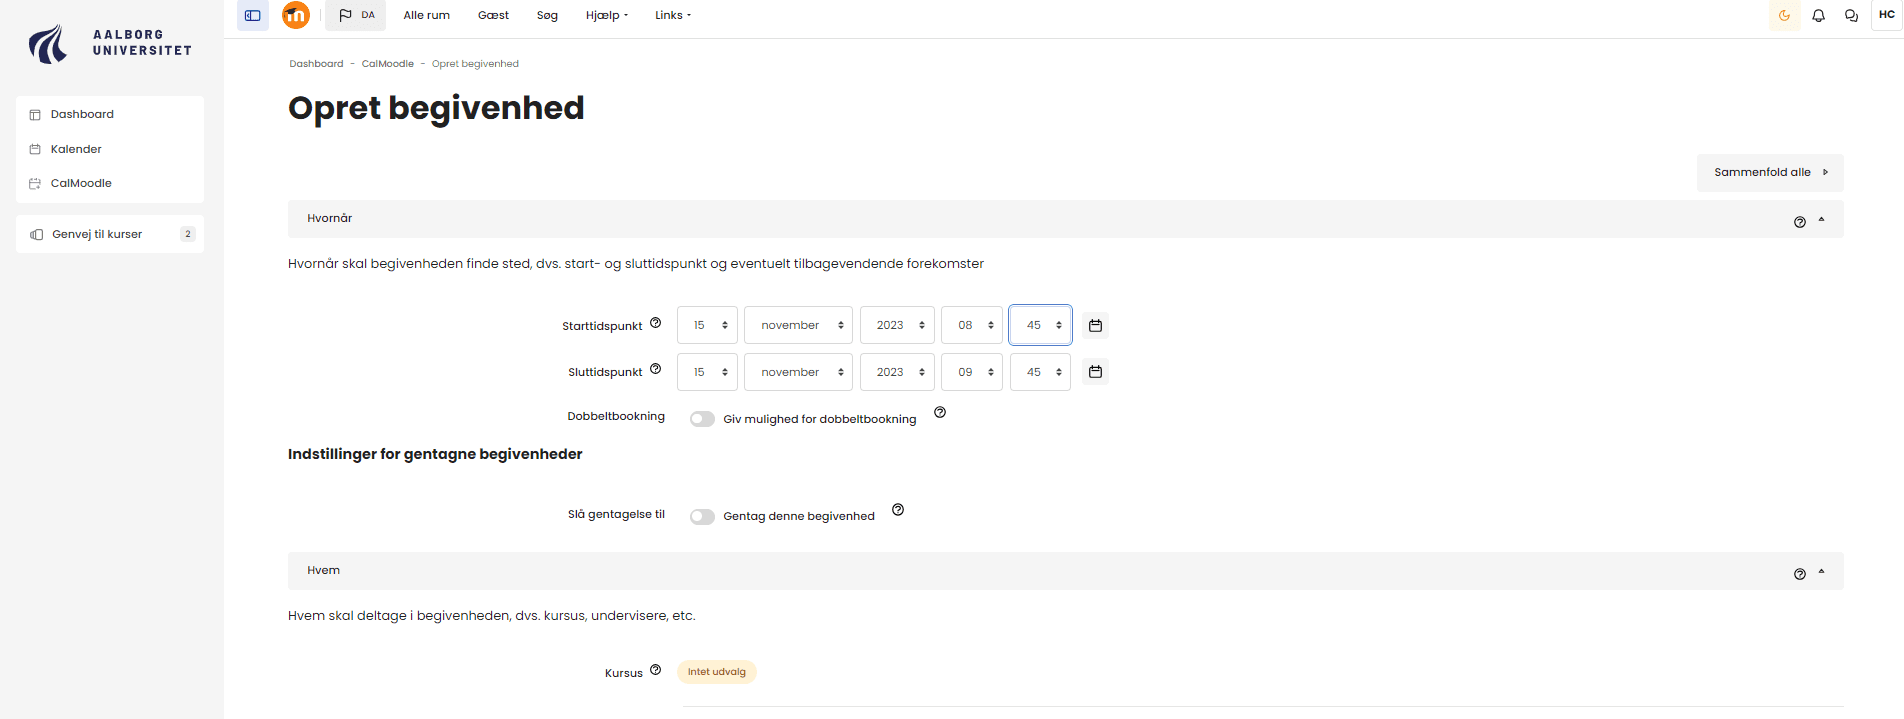Click help icon next to Kursus
The image size is (1904, 719).
click(x=655, y=670)
